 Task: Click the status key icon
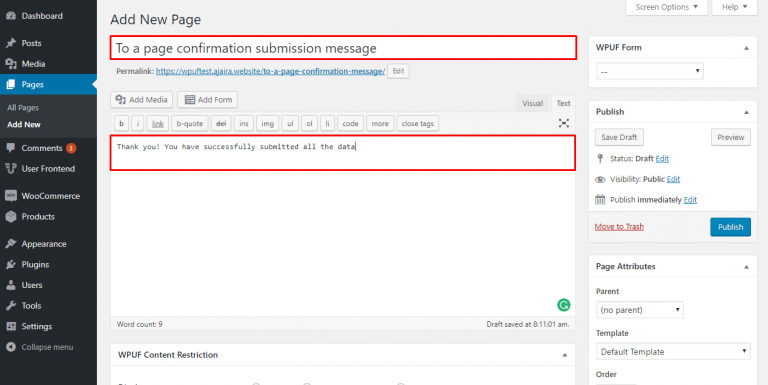tap(600, 158)
